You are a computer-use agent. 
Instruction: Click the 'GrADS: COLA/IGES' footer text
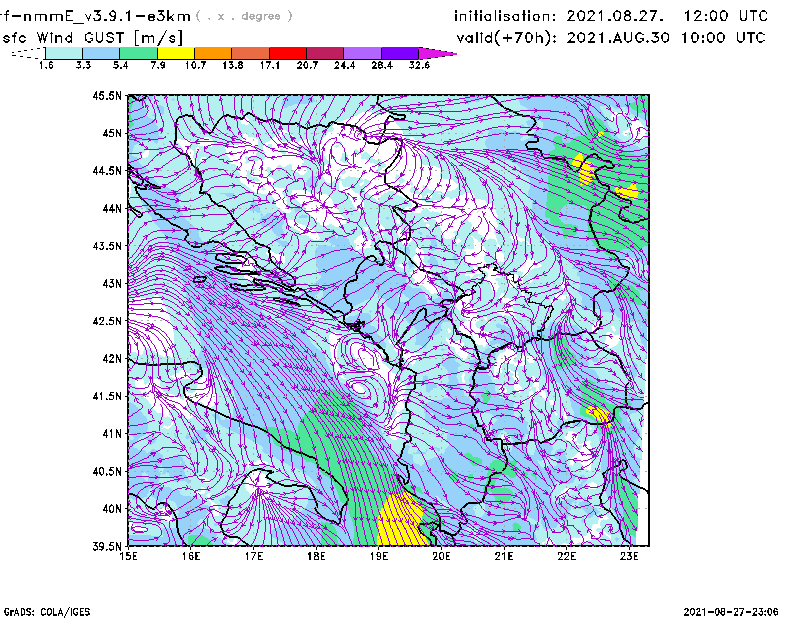coord(47,612)
